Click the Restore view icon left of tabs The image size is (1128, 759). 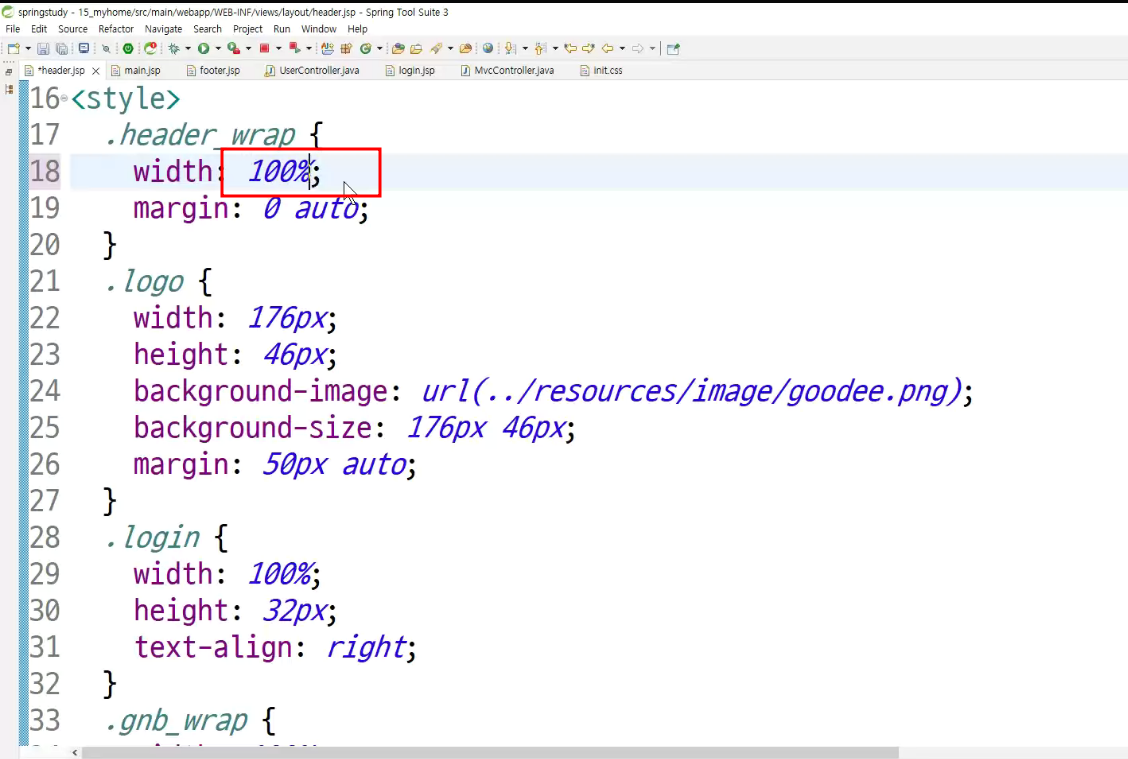[9, 71]
